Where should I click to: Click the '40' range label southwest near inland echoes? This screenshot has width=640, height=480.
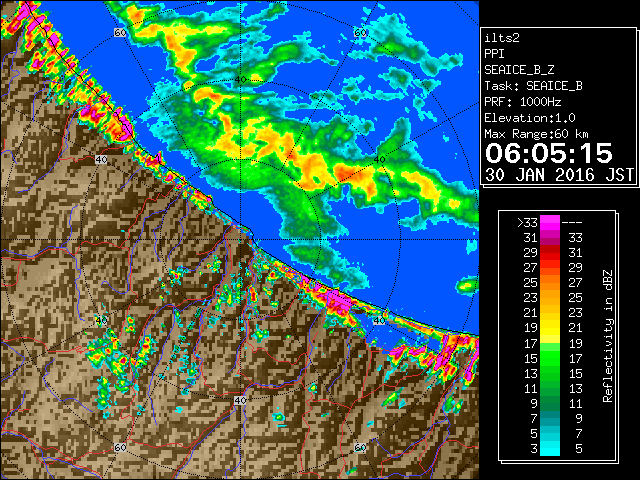tap(101, 320)
